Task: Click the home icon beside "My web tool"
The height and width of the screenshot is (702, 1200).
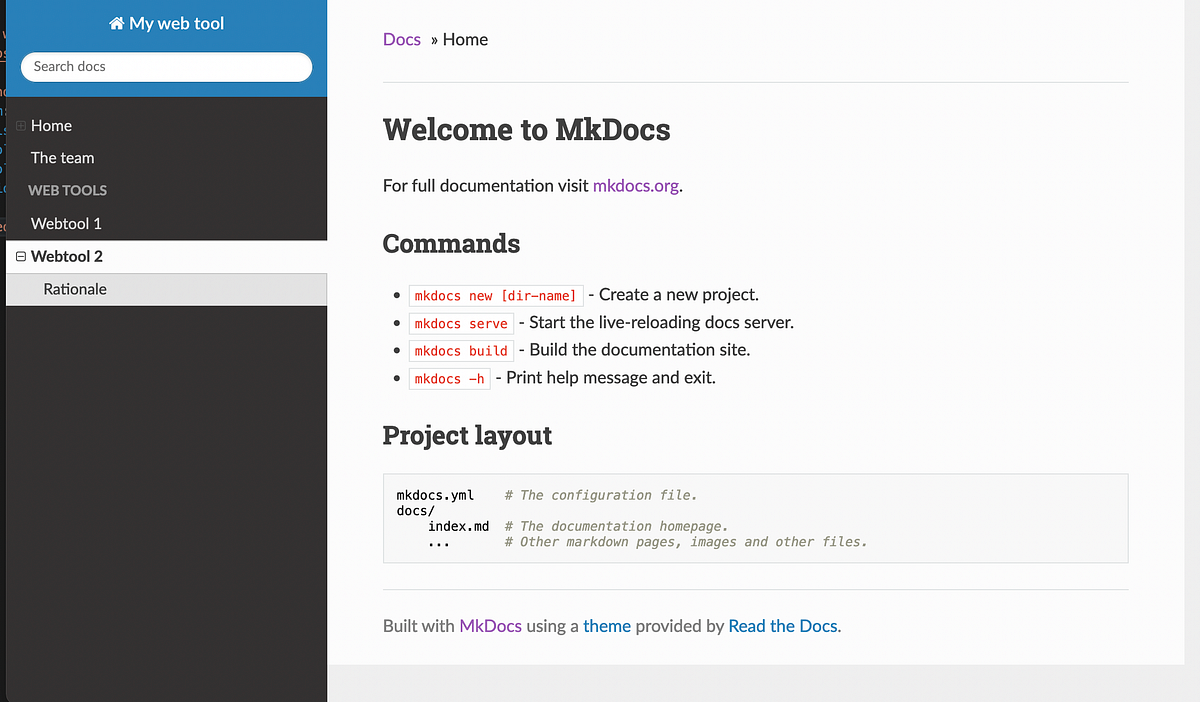Action: (x=117, y=22)
